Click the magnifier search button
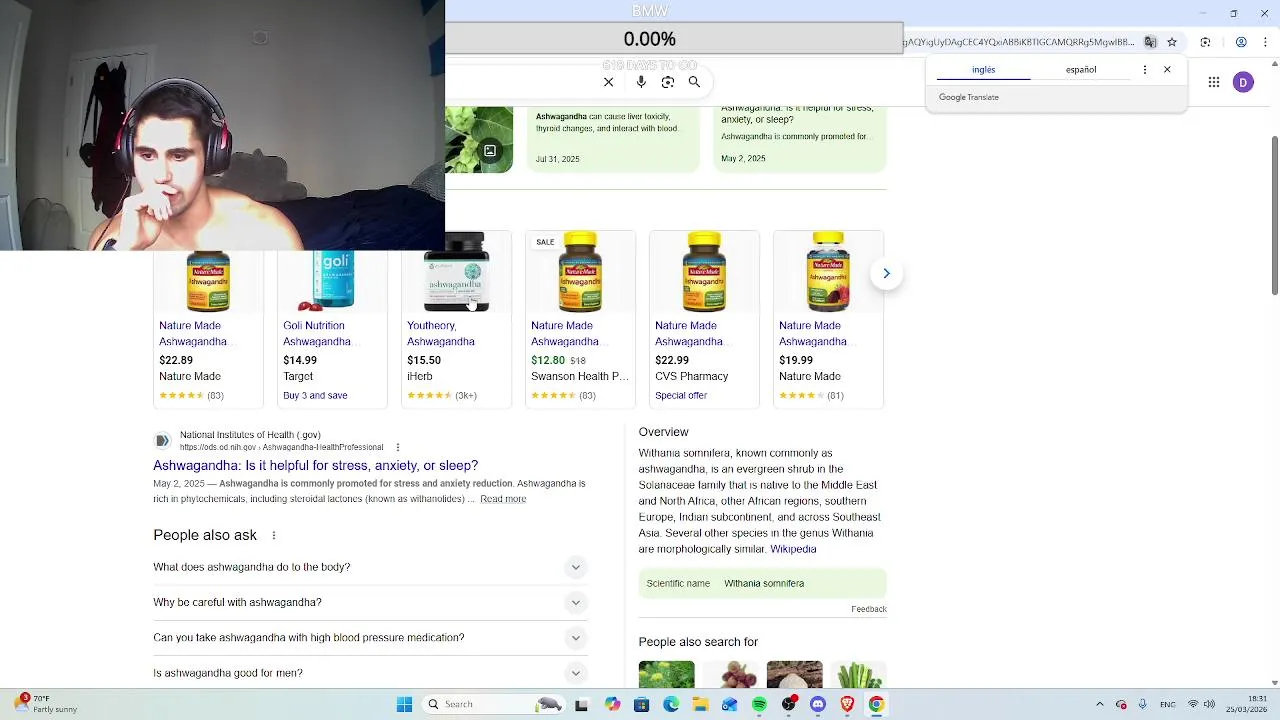The width and height of the screenshot is (1280, 720). 694,82
